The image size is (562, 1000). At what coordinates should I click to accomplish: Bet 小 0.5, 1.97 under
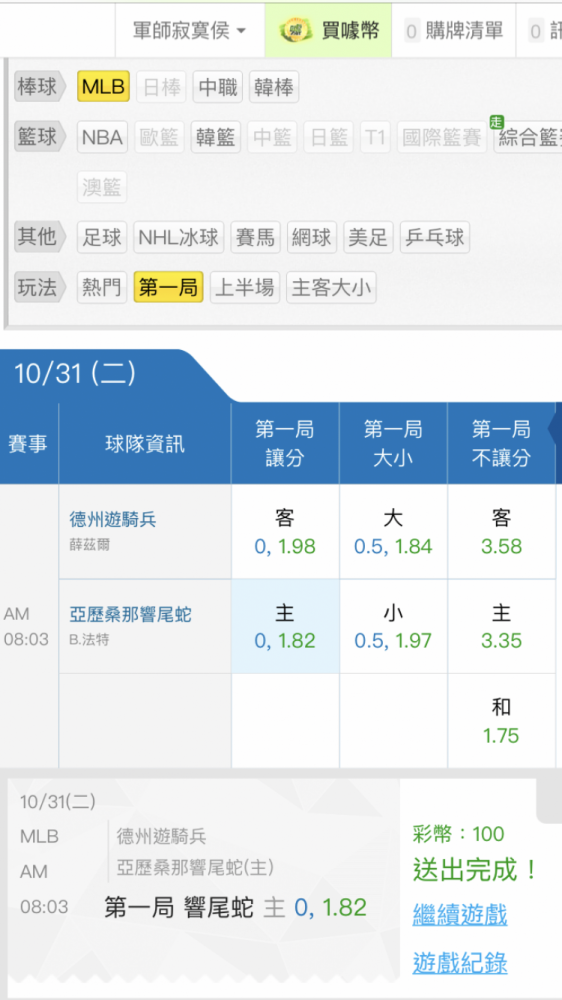point(393,626)
